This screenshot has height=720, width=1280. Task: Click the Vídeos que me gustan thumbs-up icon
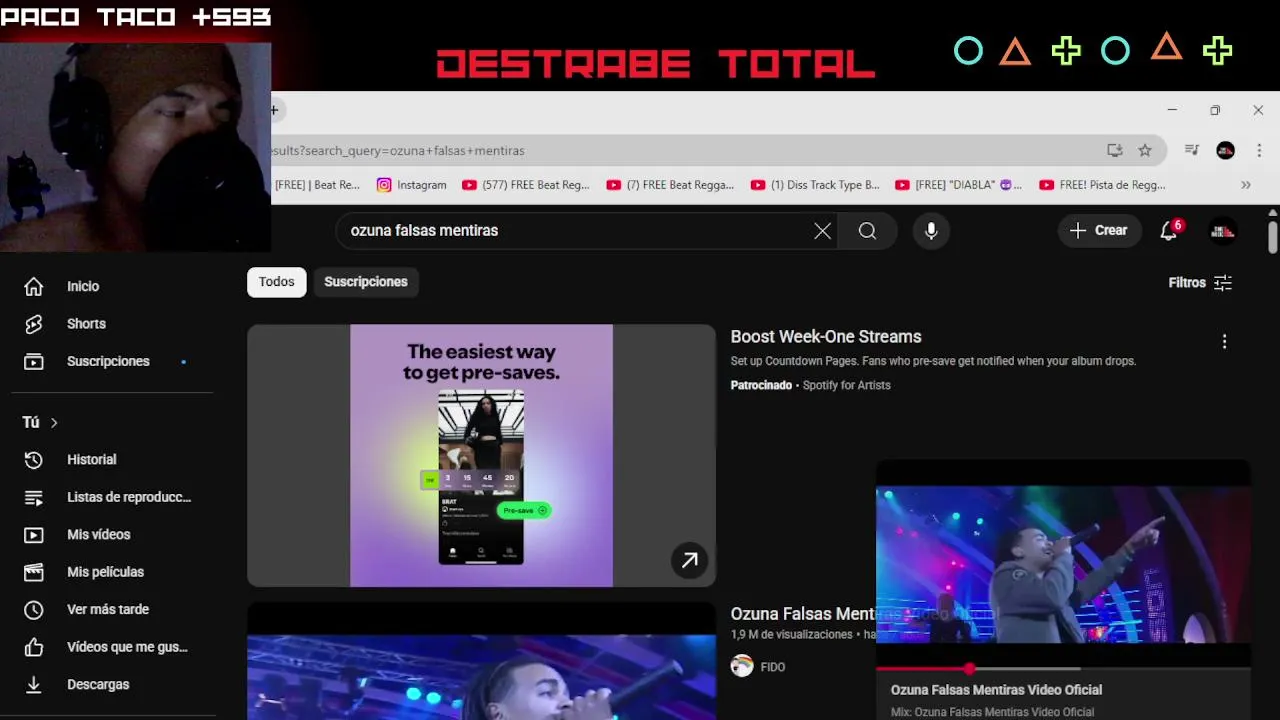(34, 647)
